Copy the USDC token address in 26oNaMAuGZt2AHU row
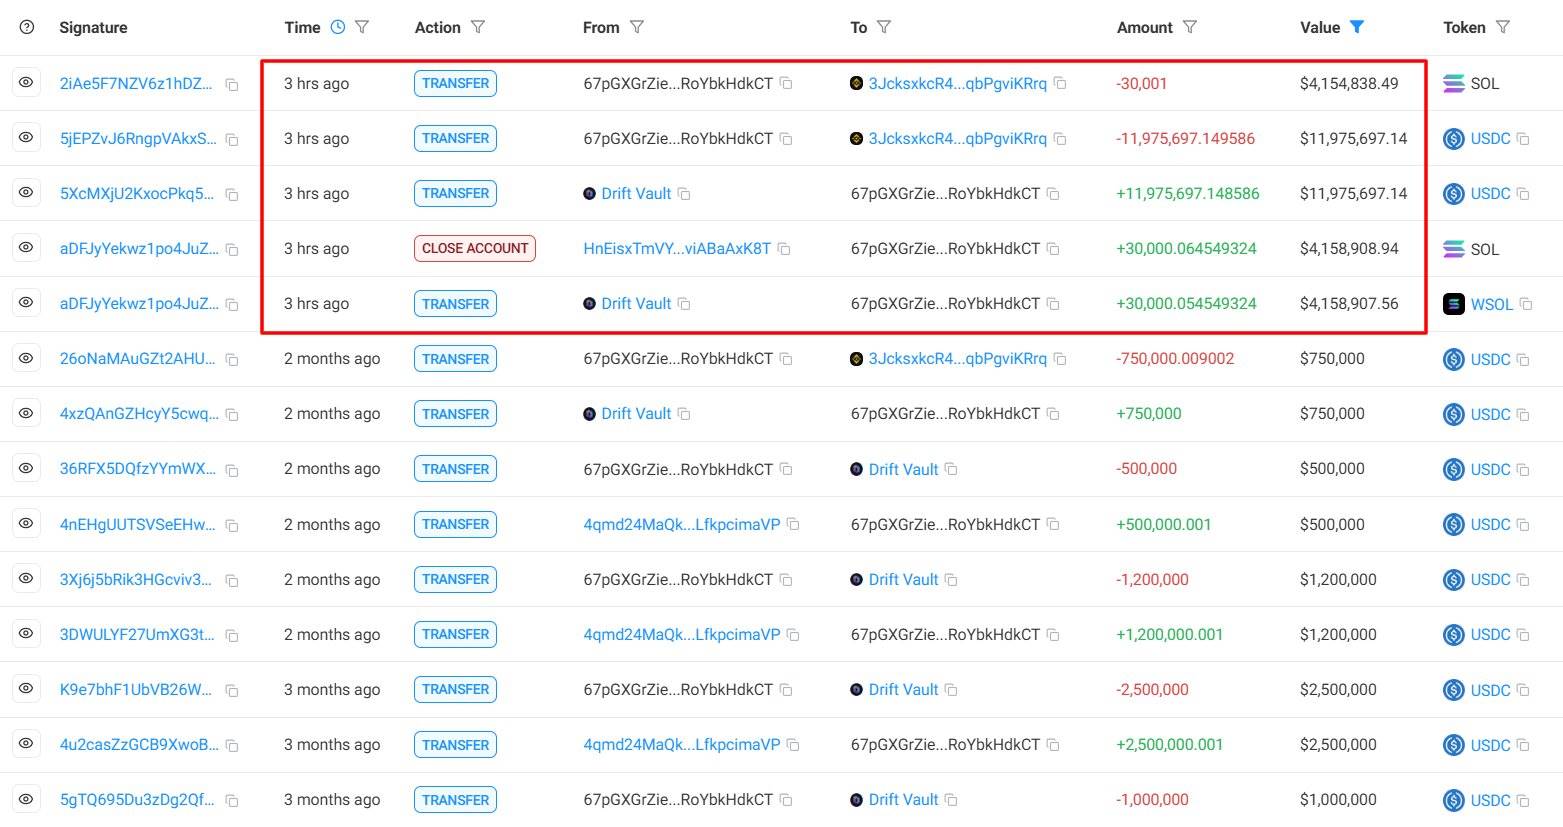 [1523, 360]
